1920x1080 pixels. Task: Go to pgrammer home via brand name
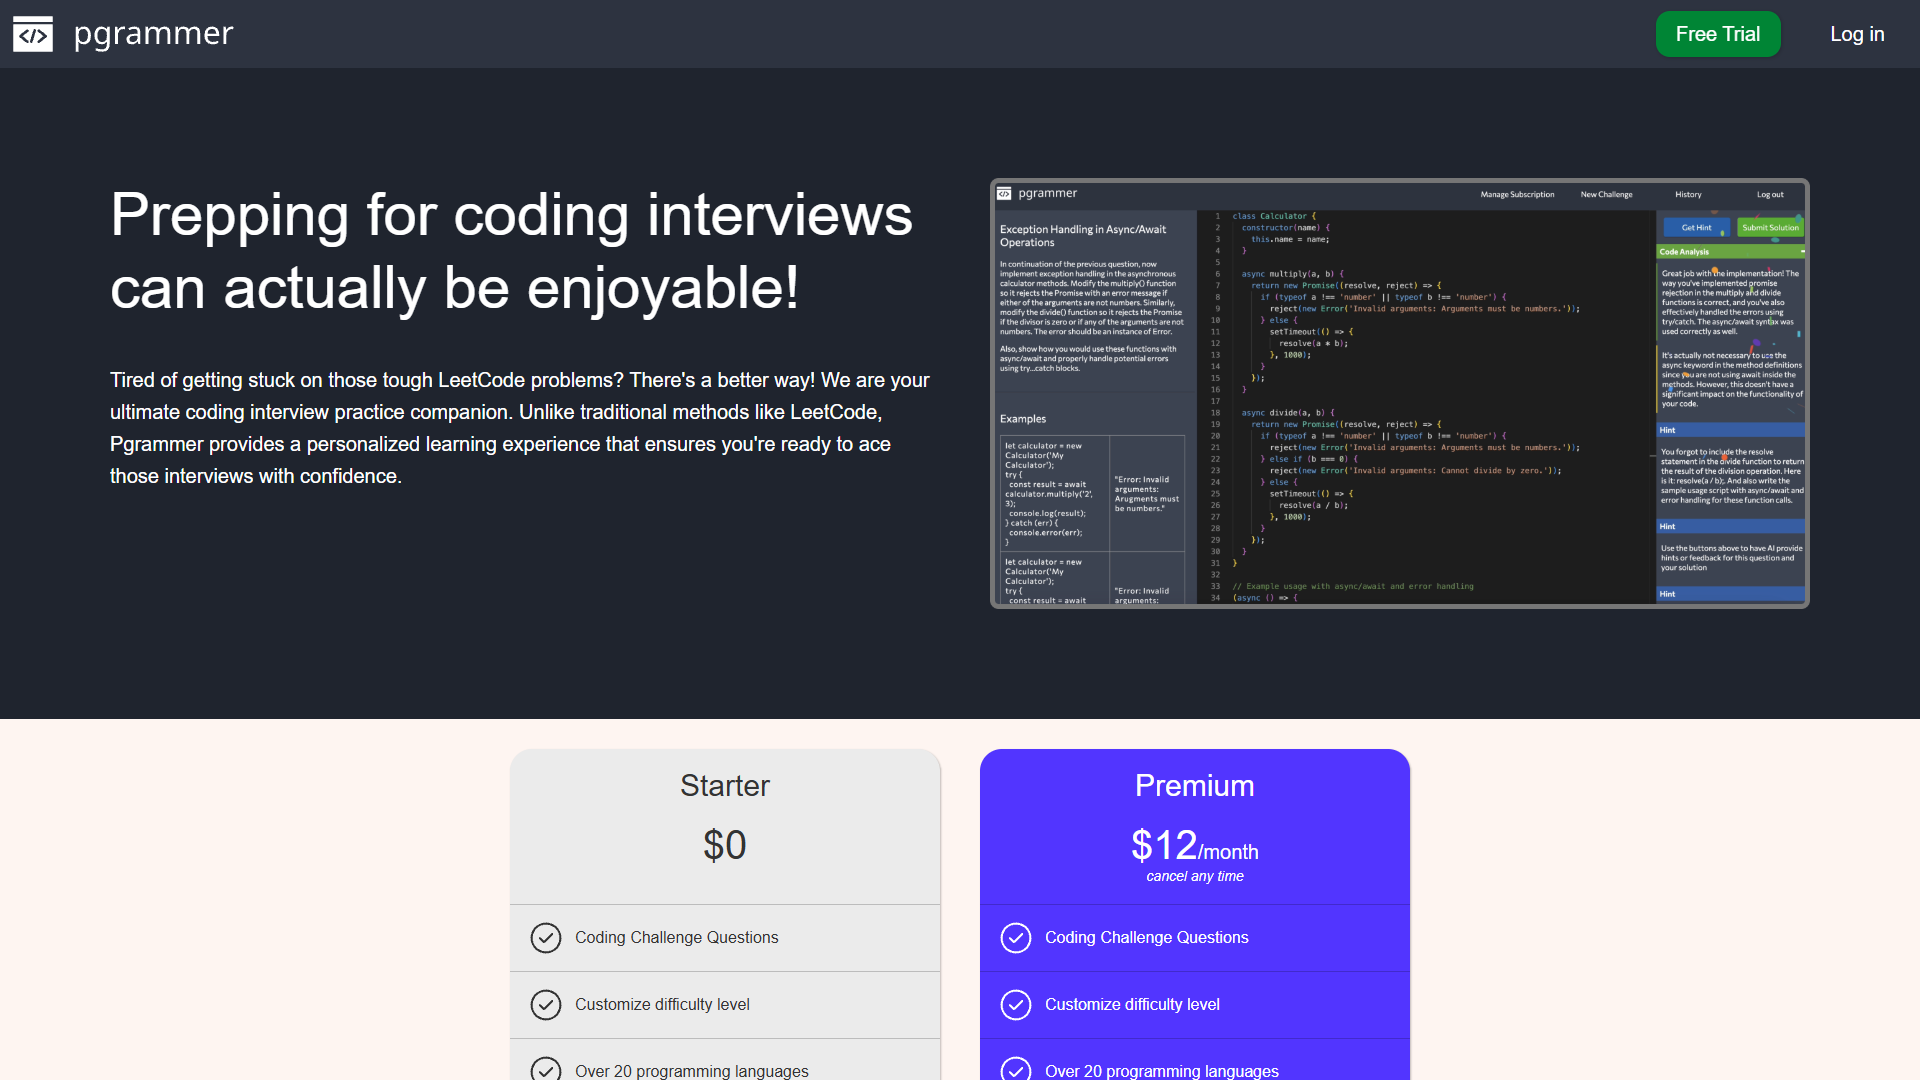pos(153,34)
